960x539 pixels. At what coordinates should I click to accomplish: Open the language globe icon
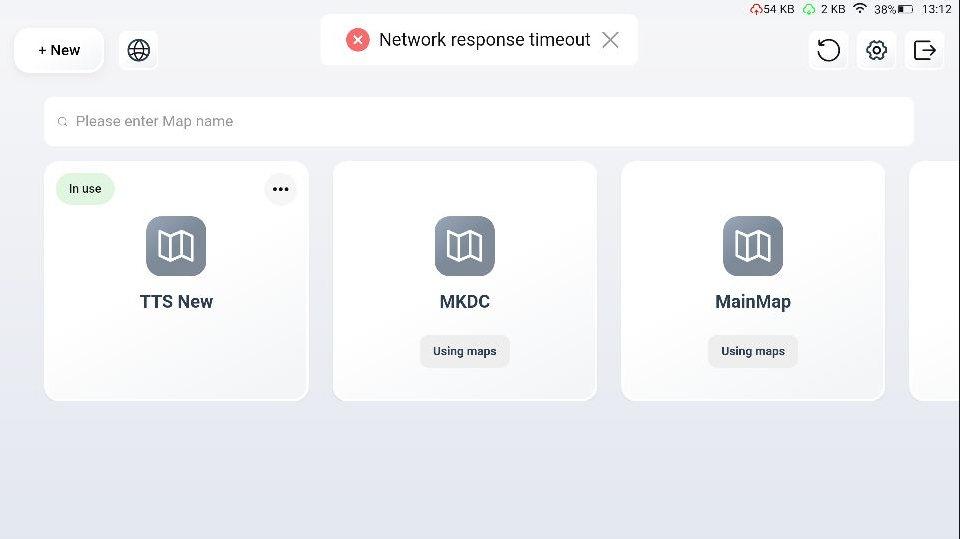[139, 50]
